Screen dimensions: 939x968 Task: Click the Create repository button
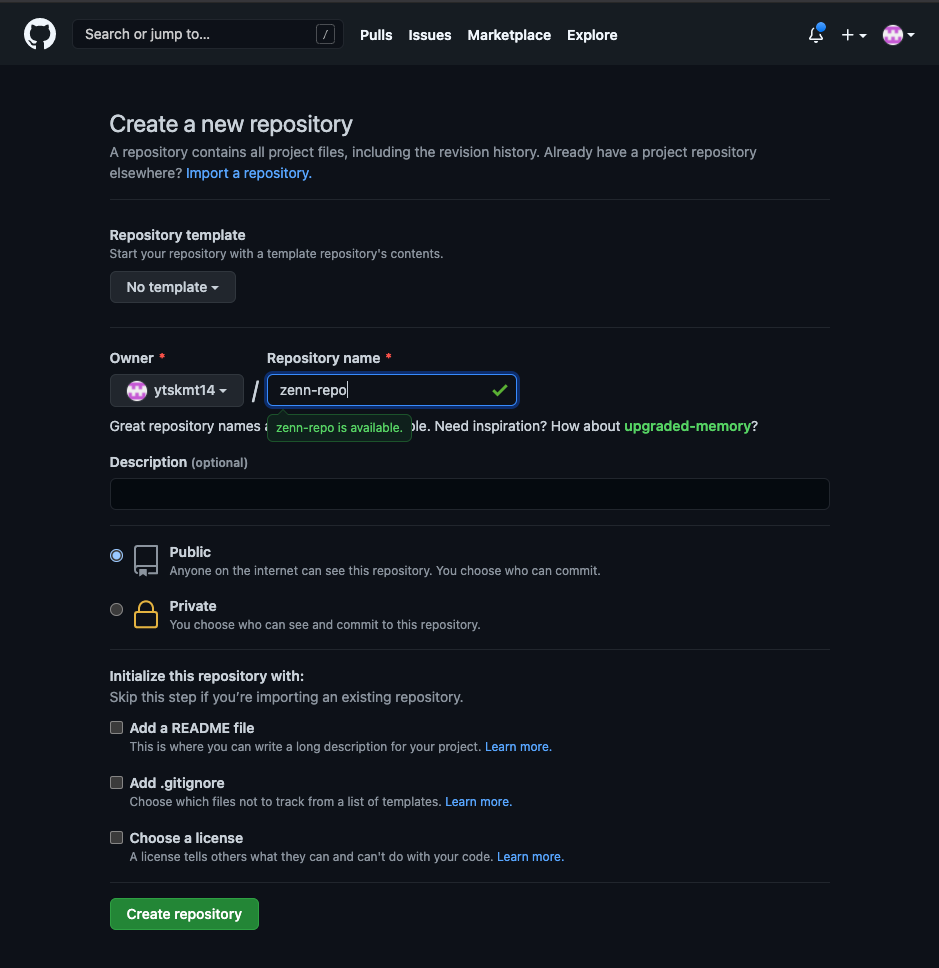(x=184, y=914)
